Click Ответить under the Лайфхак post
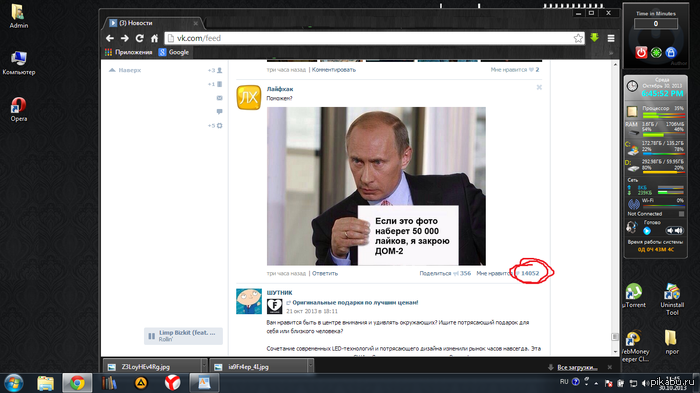This screenshot has height=393, width=700. (x=325, y=273)
